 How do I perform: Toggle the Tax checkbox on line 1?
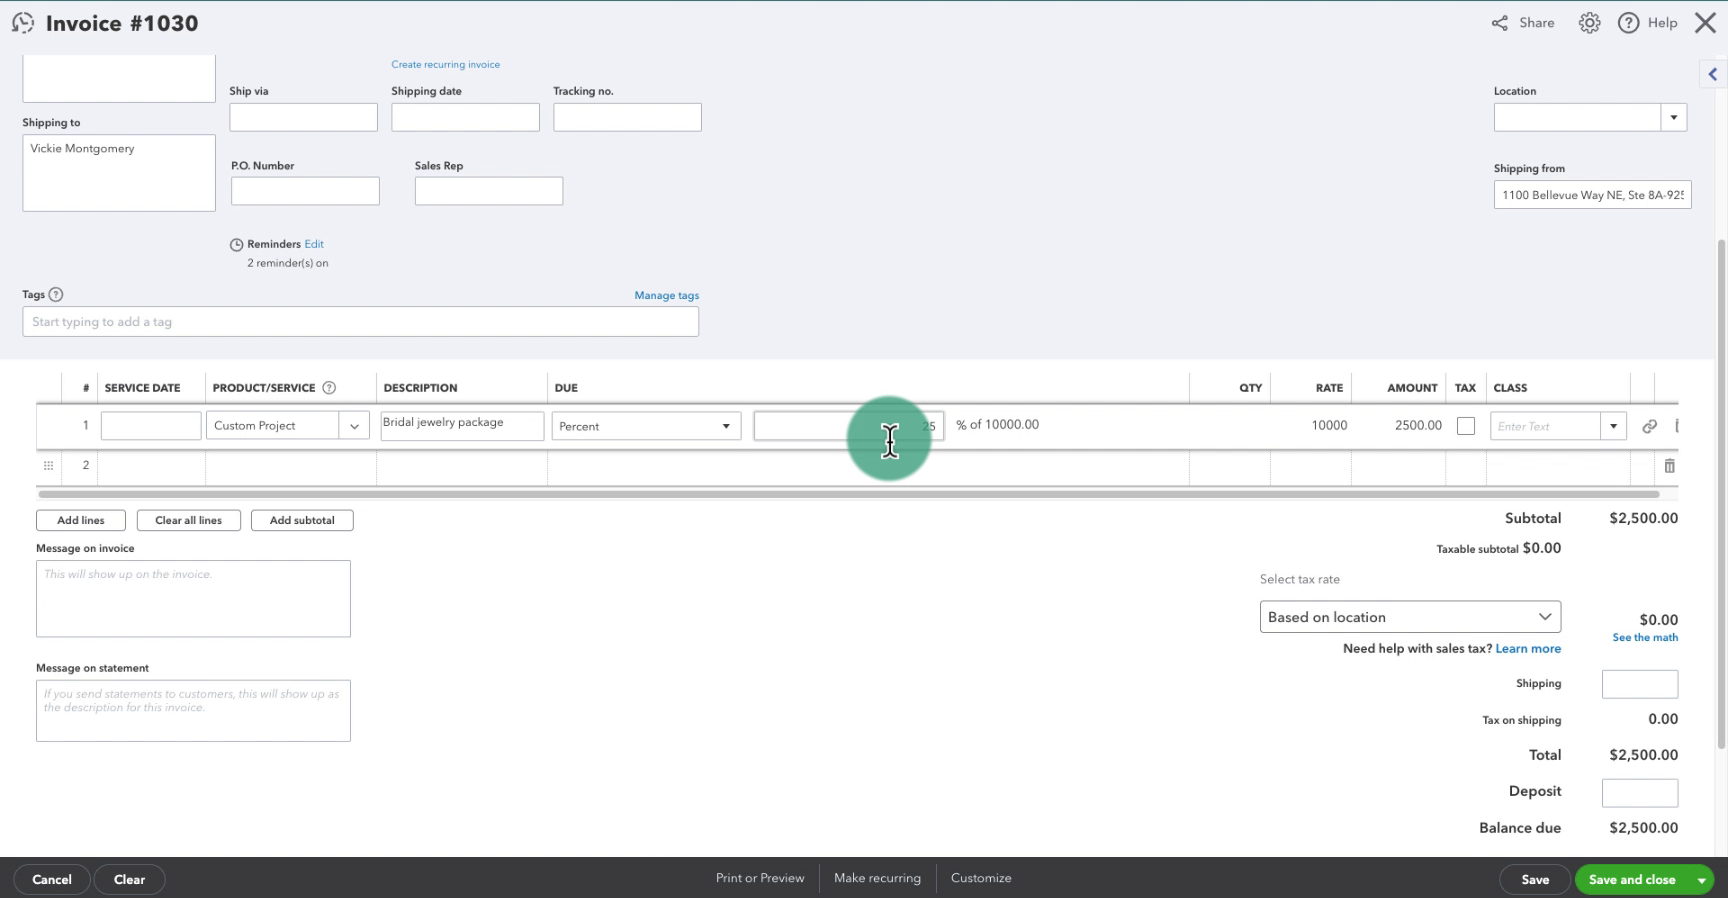1465,426
